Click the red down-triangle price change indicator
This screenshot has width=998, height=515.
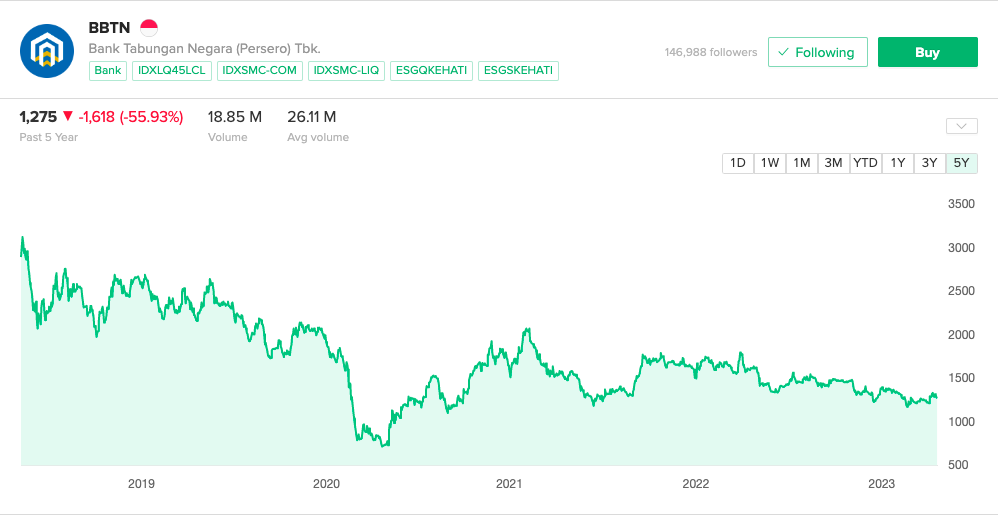click(x=68, y=116)
